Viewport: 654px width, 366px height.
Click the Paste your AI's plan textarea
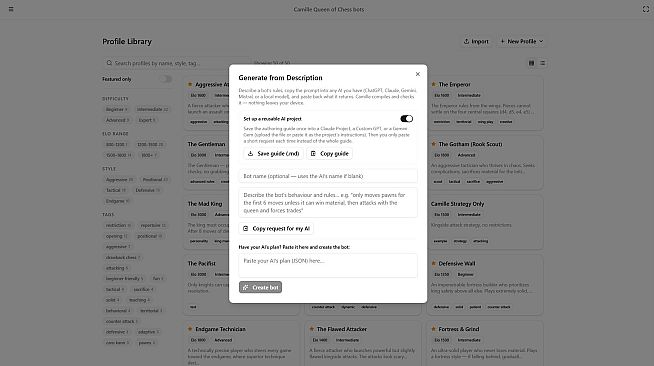(x=328, y=266)
